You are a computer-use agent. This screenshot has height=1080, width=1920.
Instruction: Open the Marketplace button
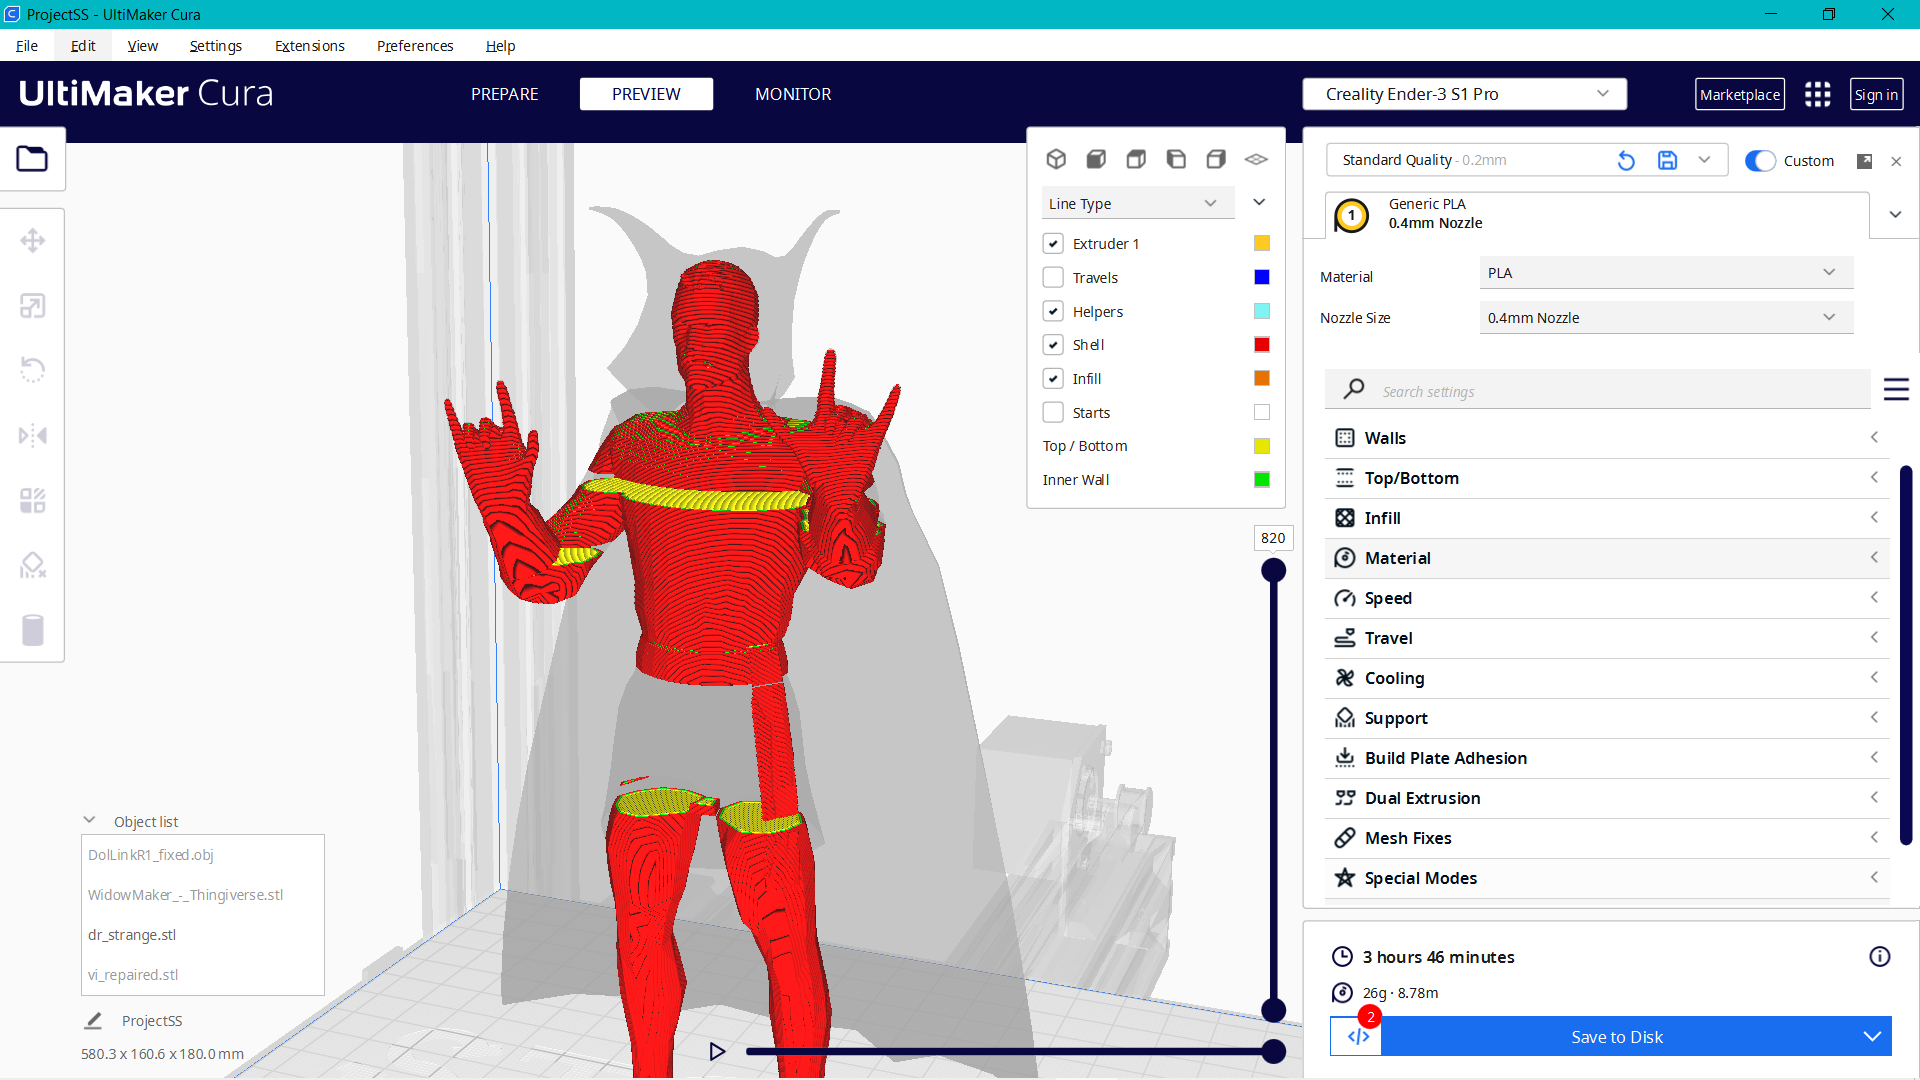[x=1739, y=94]
